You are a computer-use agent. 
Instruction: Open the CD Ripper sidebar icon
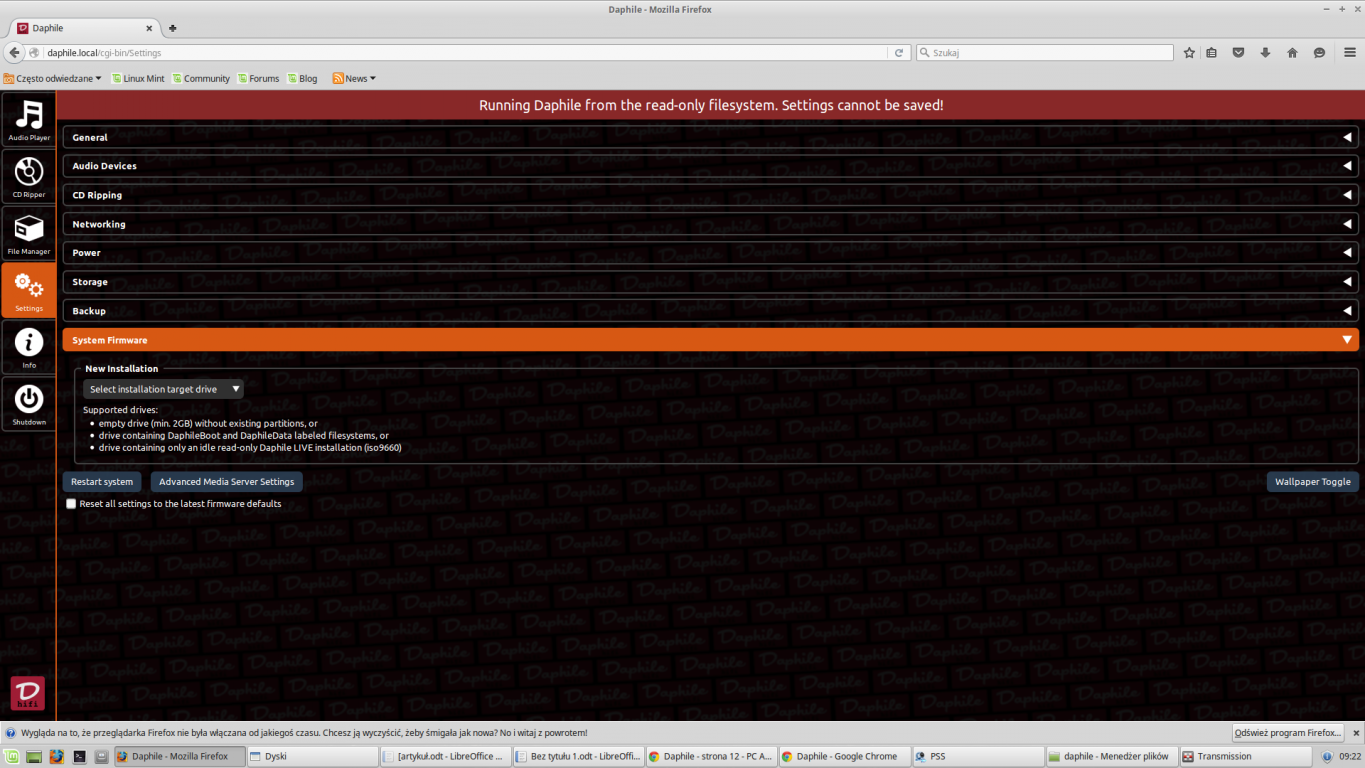pyautogui.click(x=29, y=176)
